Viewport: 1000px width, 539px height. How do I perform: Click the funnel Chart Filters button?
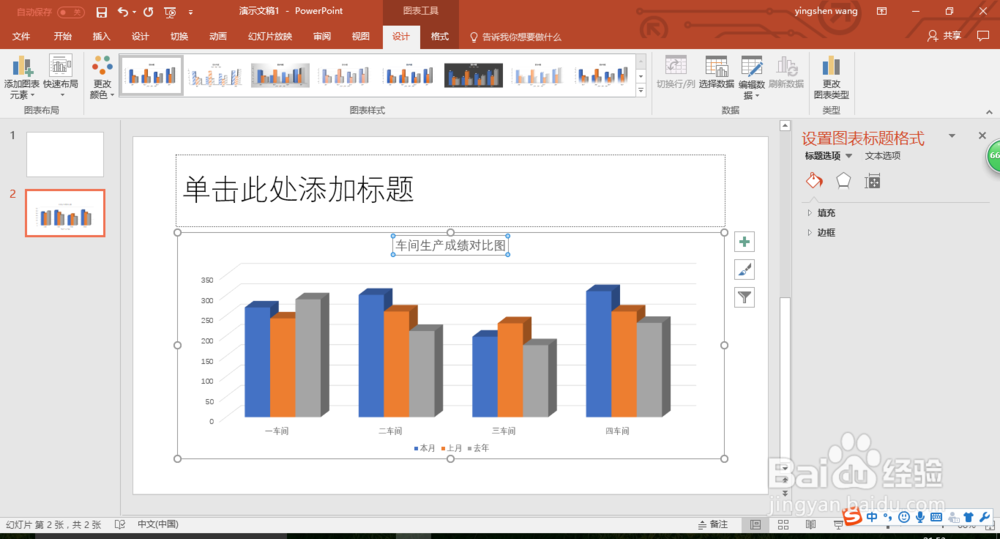coord(744,297)
